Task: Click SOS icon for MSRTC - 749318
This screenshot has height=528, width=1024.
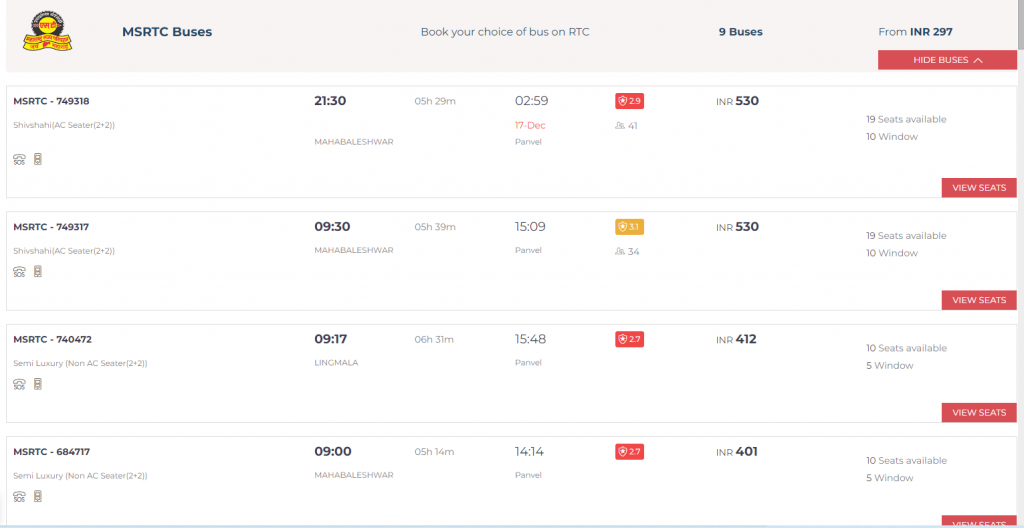Action: click(19, 159)
